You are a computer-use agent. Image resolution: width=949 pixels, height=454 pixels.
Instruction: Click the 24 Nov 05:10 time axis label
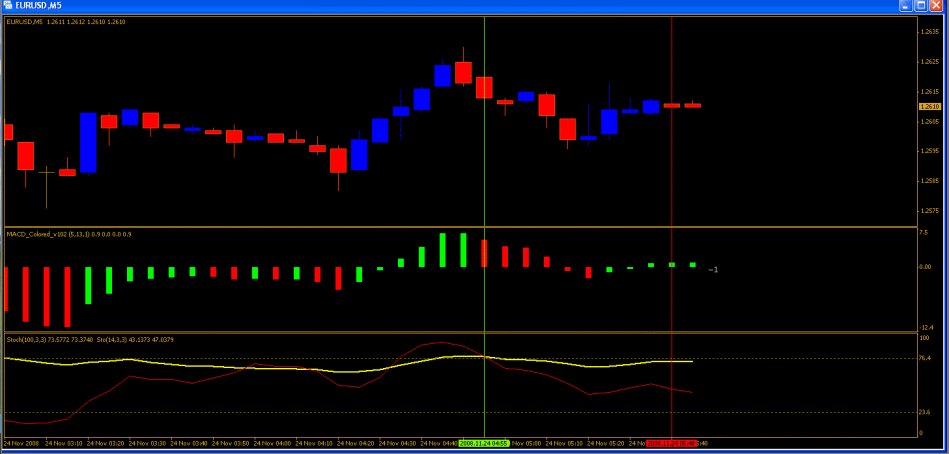pyautogui.click(x=565, y=443)
